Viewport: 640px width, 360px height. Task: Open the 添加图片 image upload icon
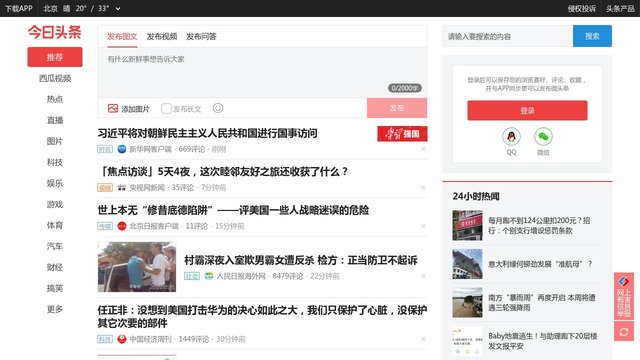[x=113, y=108]
